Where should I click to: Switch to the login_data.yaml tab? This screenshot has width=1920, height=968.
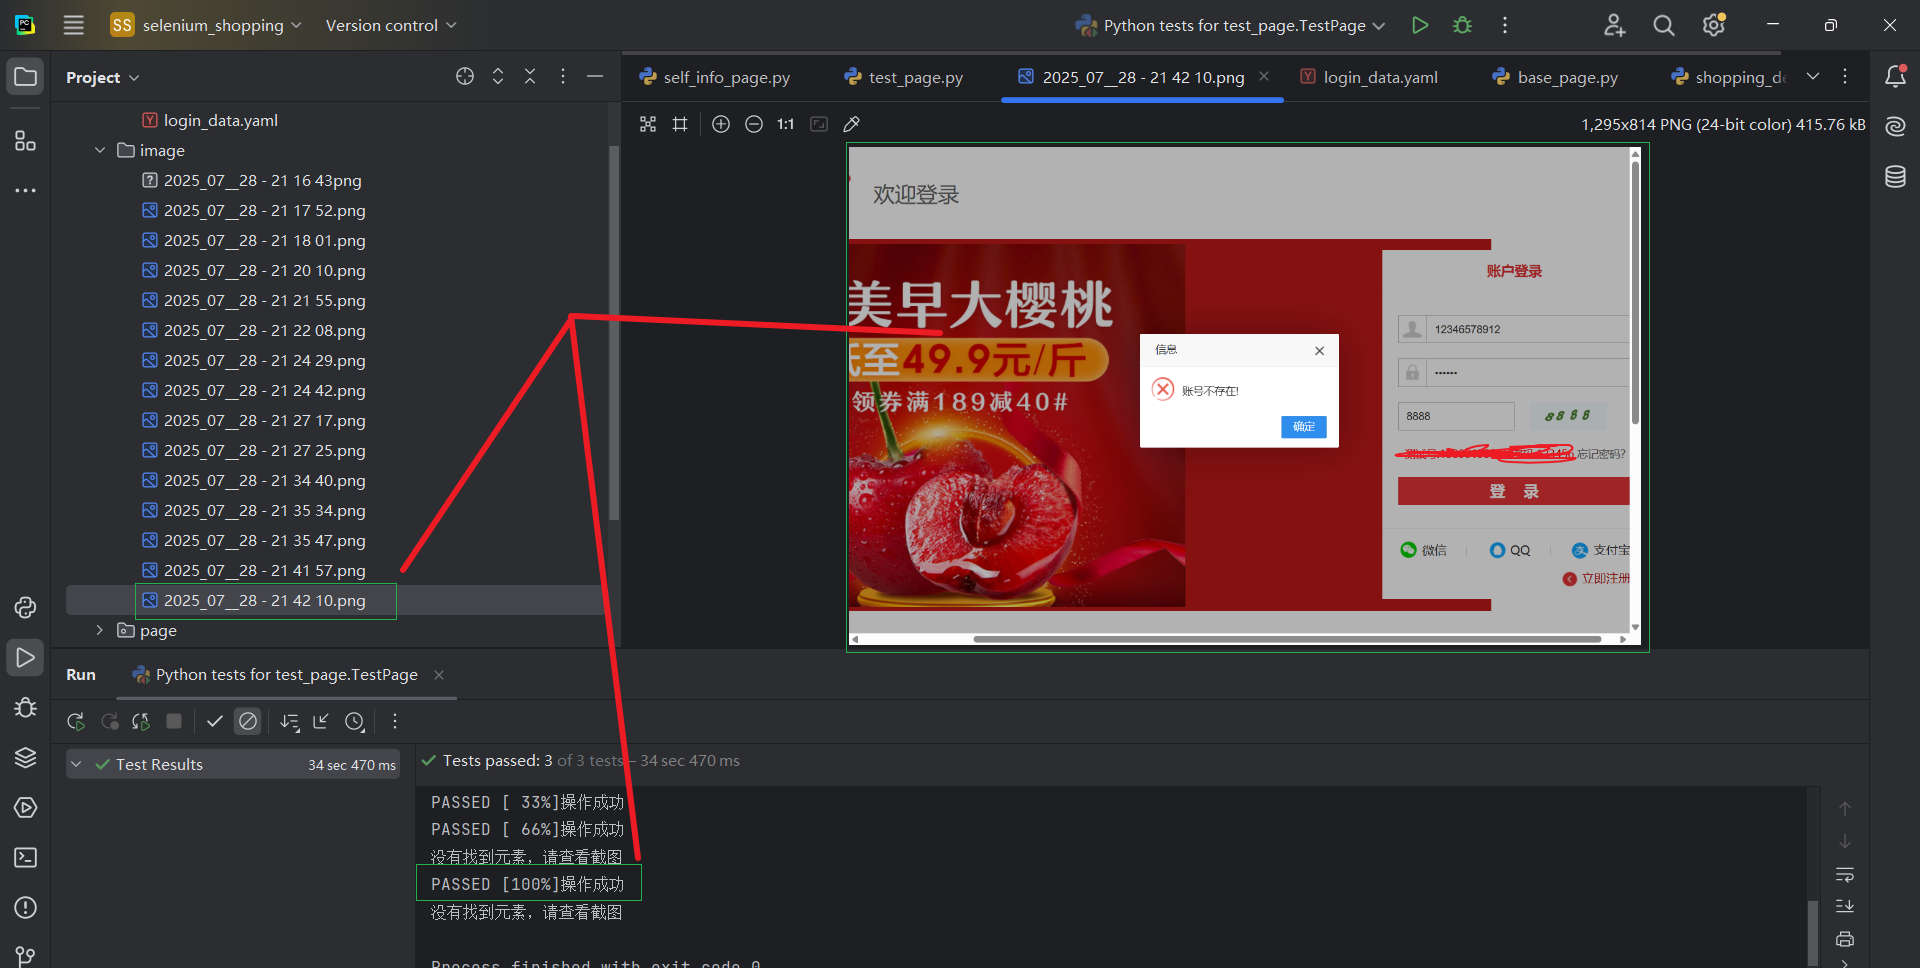click(x=1380, y=76)
